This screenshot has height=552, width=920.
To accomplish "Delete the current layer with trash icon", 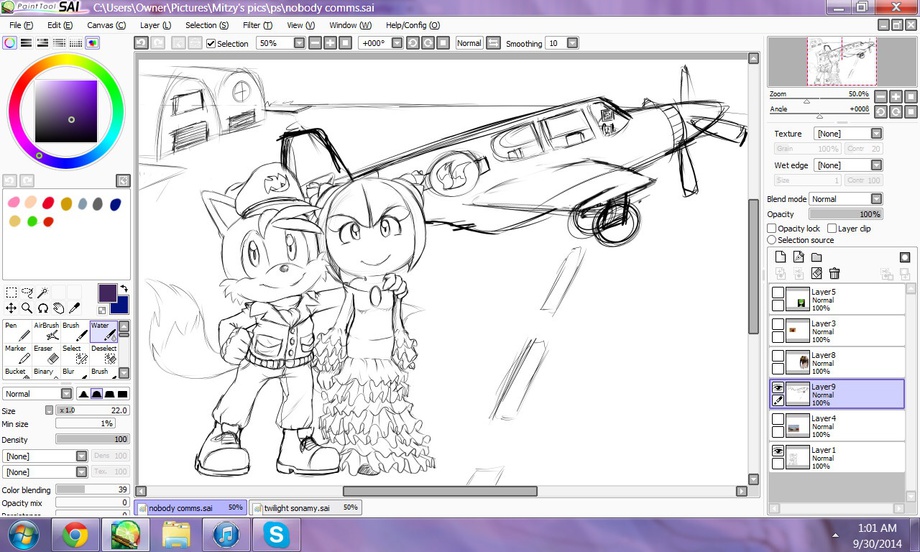I will click(834, 273).
